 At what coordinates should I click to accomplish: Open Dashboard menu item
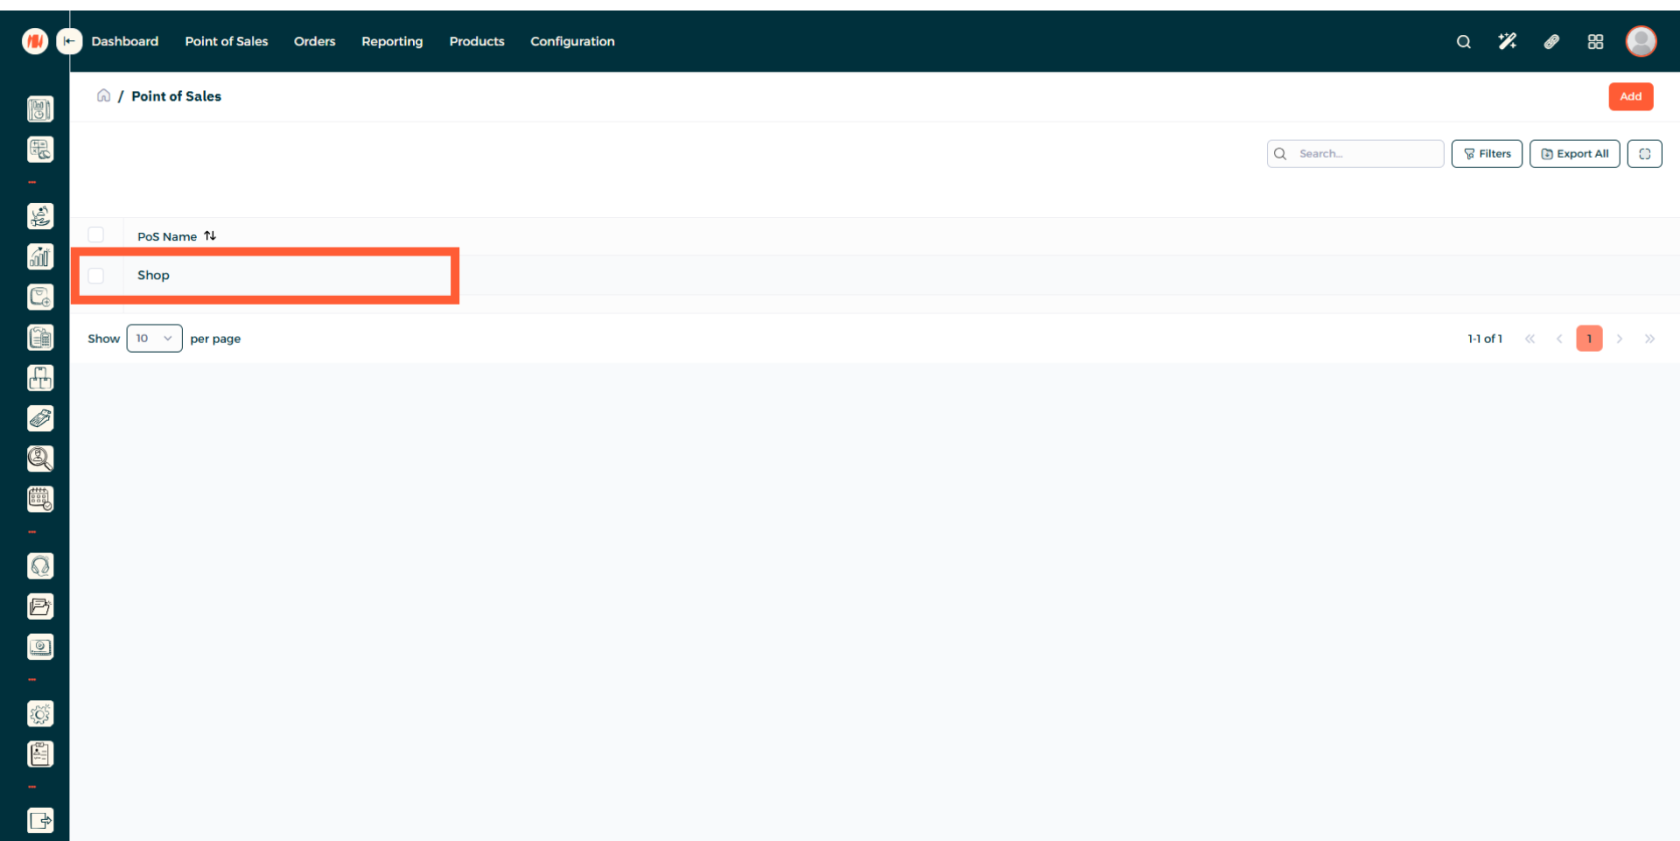coord(125,41)
